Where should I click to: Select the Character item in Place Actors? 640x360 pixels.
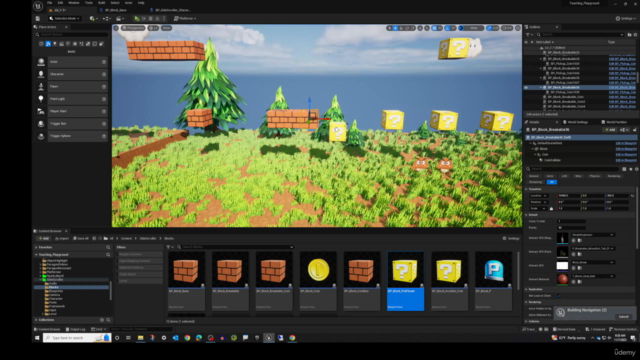point(71,74)
